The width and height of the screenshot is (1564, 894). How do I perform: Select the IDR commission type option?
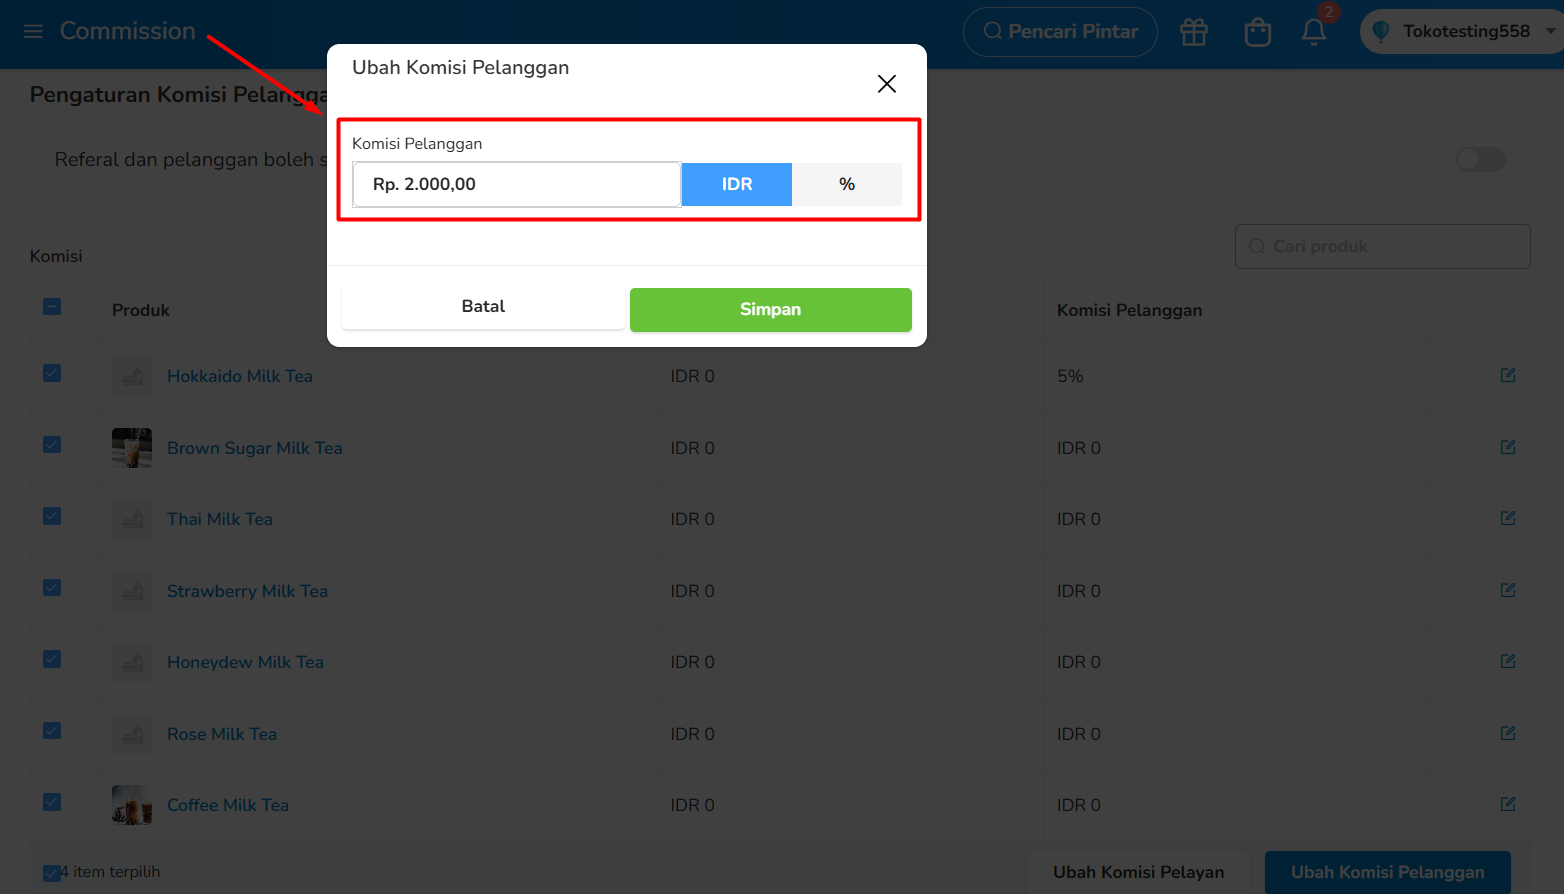pyautogui.click(x=737, y=184)
